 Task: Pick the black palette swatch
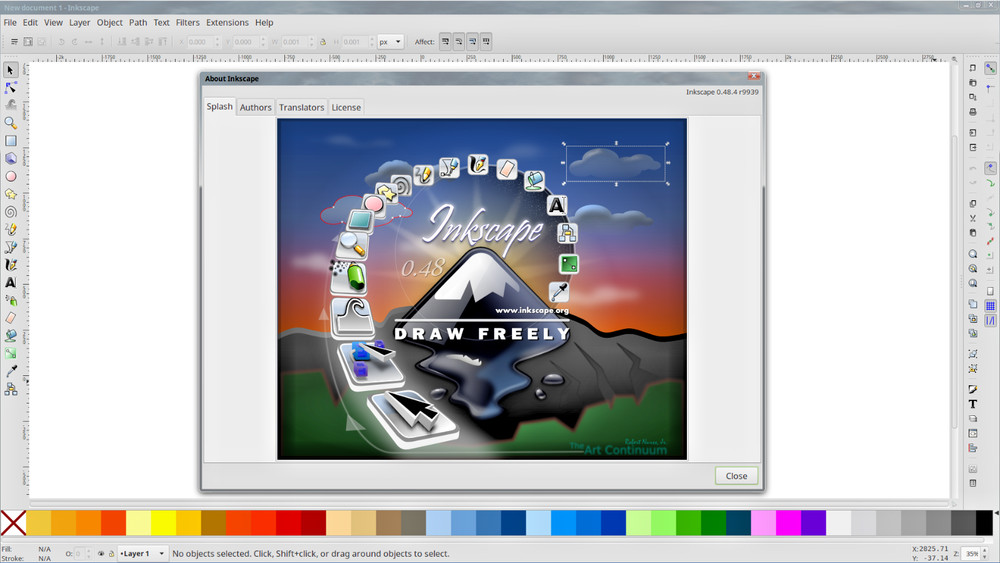click(x=984, y=523)
